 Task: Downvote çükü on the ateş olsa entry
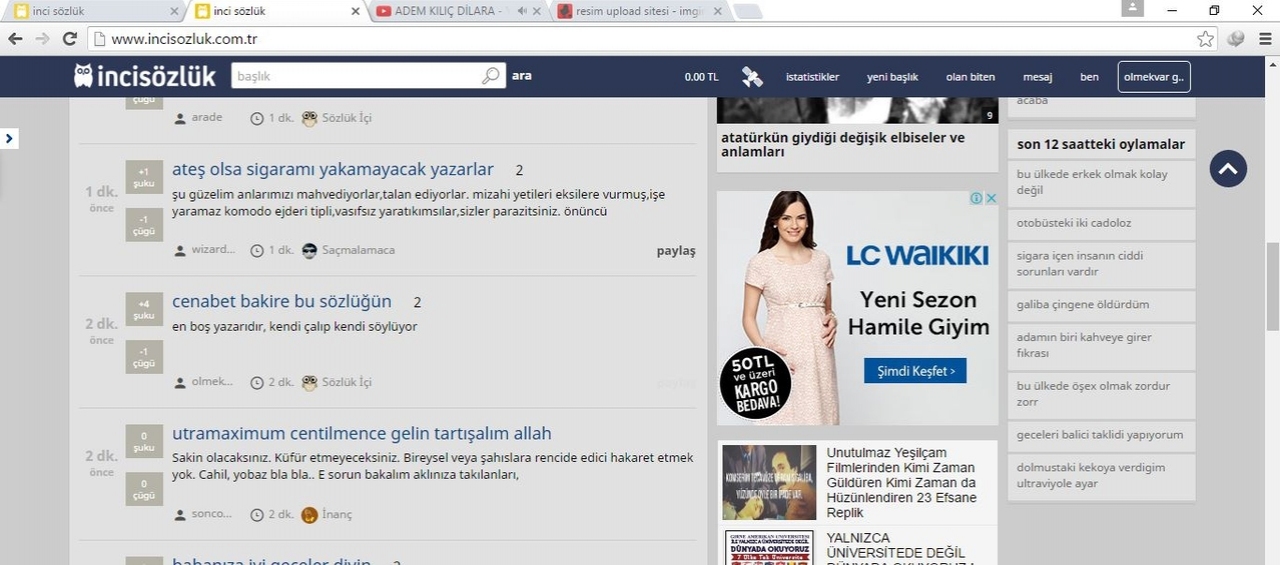pos(144,224)
